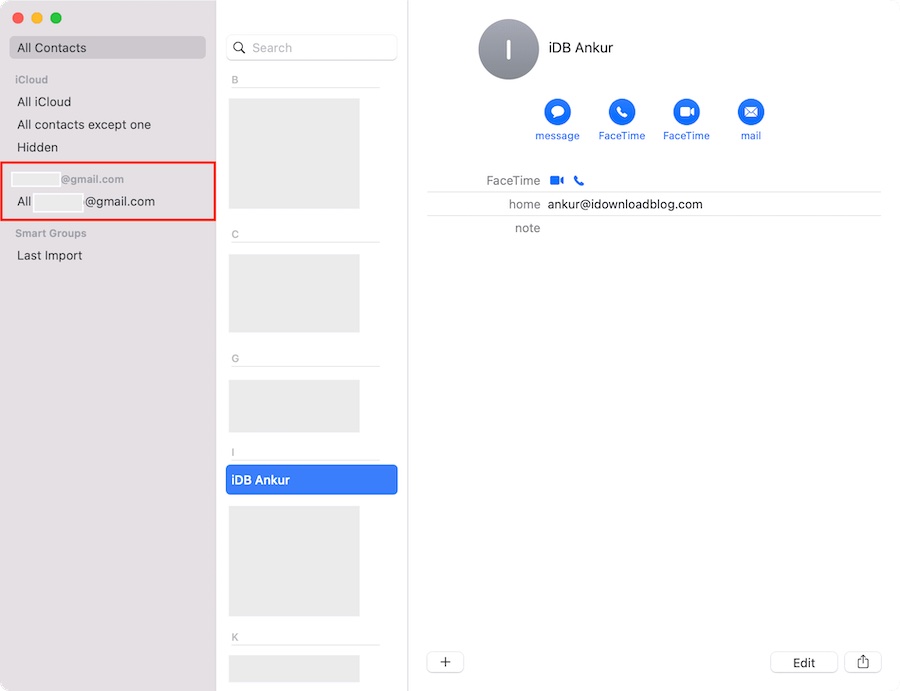Select All Contacts in the sidebar
Screen dimensions: 900x691
click(x=107, y=48)
